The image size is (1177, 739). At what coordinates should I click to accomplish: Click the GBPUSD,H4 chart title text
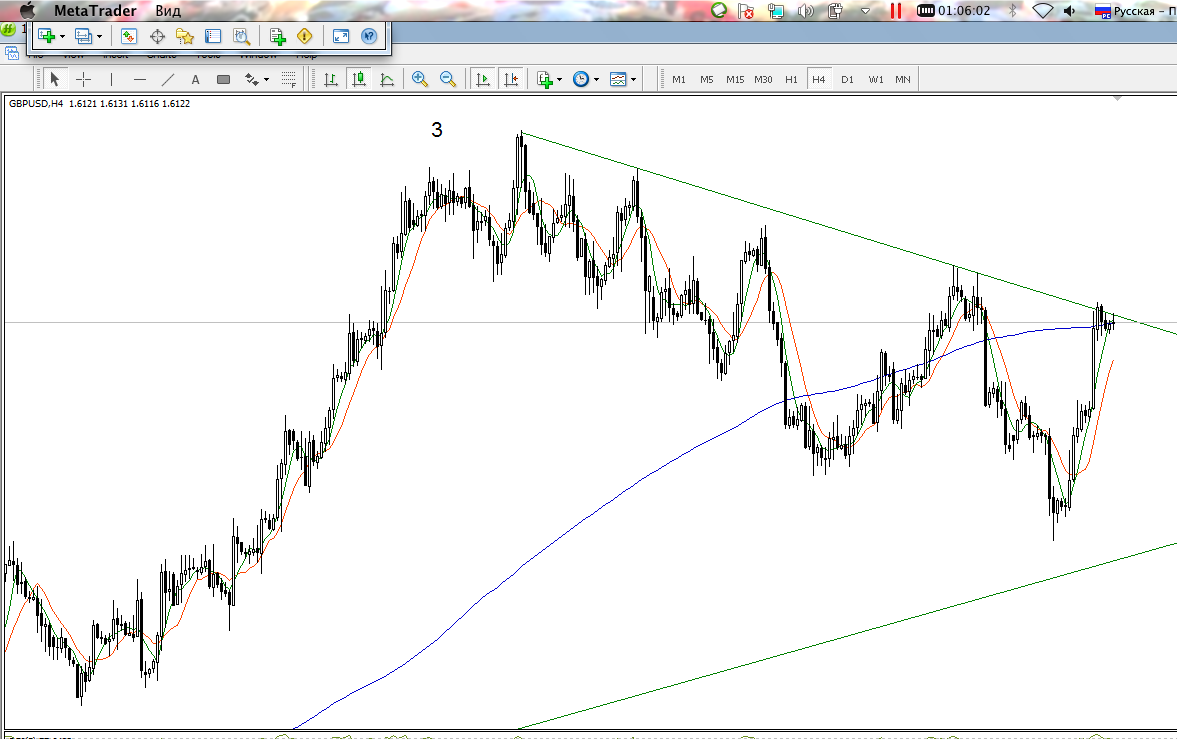36,104
